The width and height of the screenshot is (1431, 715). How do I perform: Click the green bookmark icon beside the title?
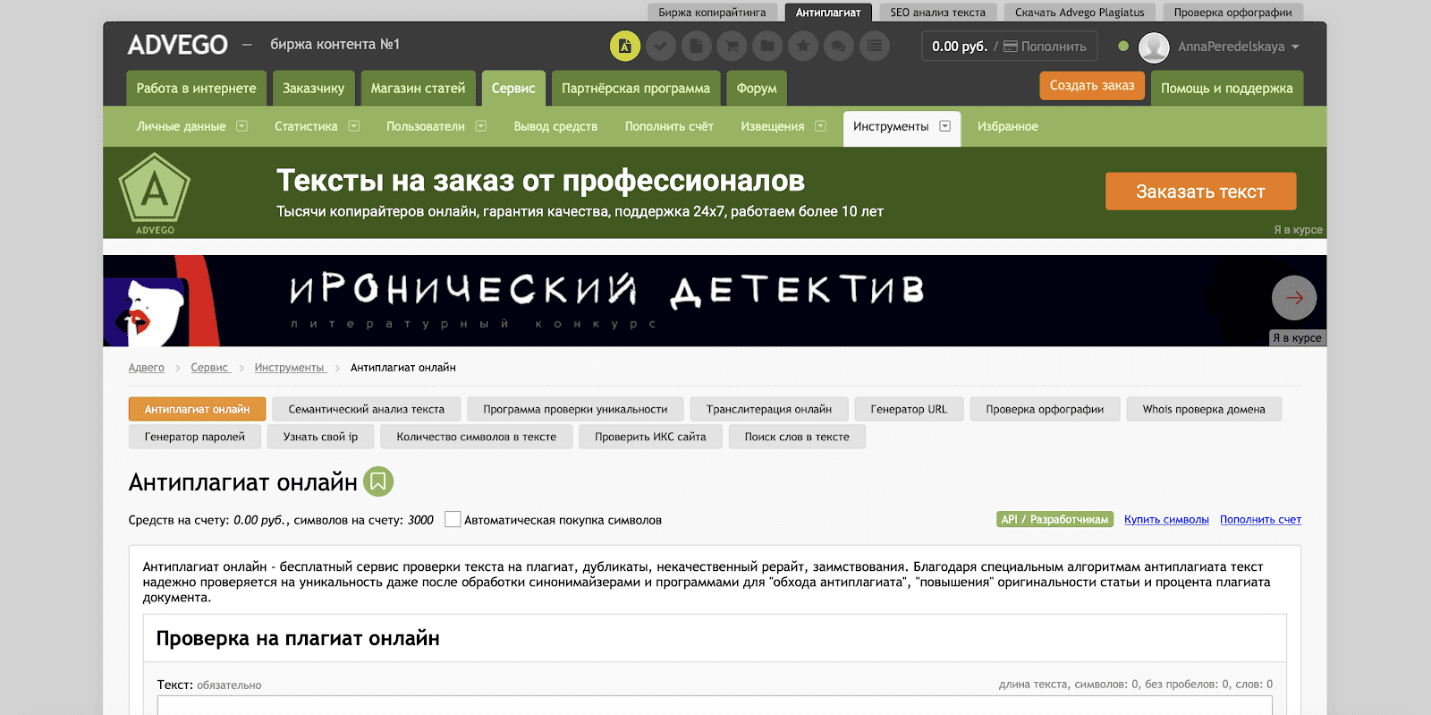tap(378, 482)
